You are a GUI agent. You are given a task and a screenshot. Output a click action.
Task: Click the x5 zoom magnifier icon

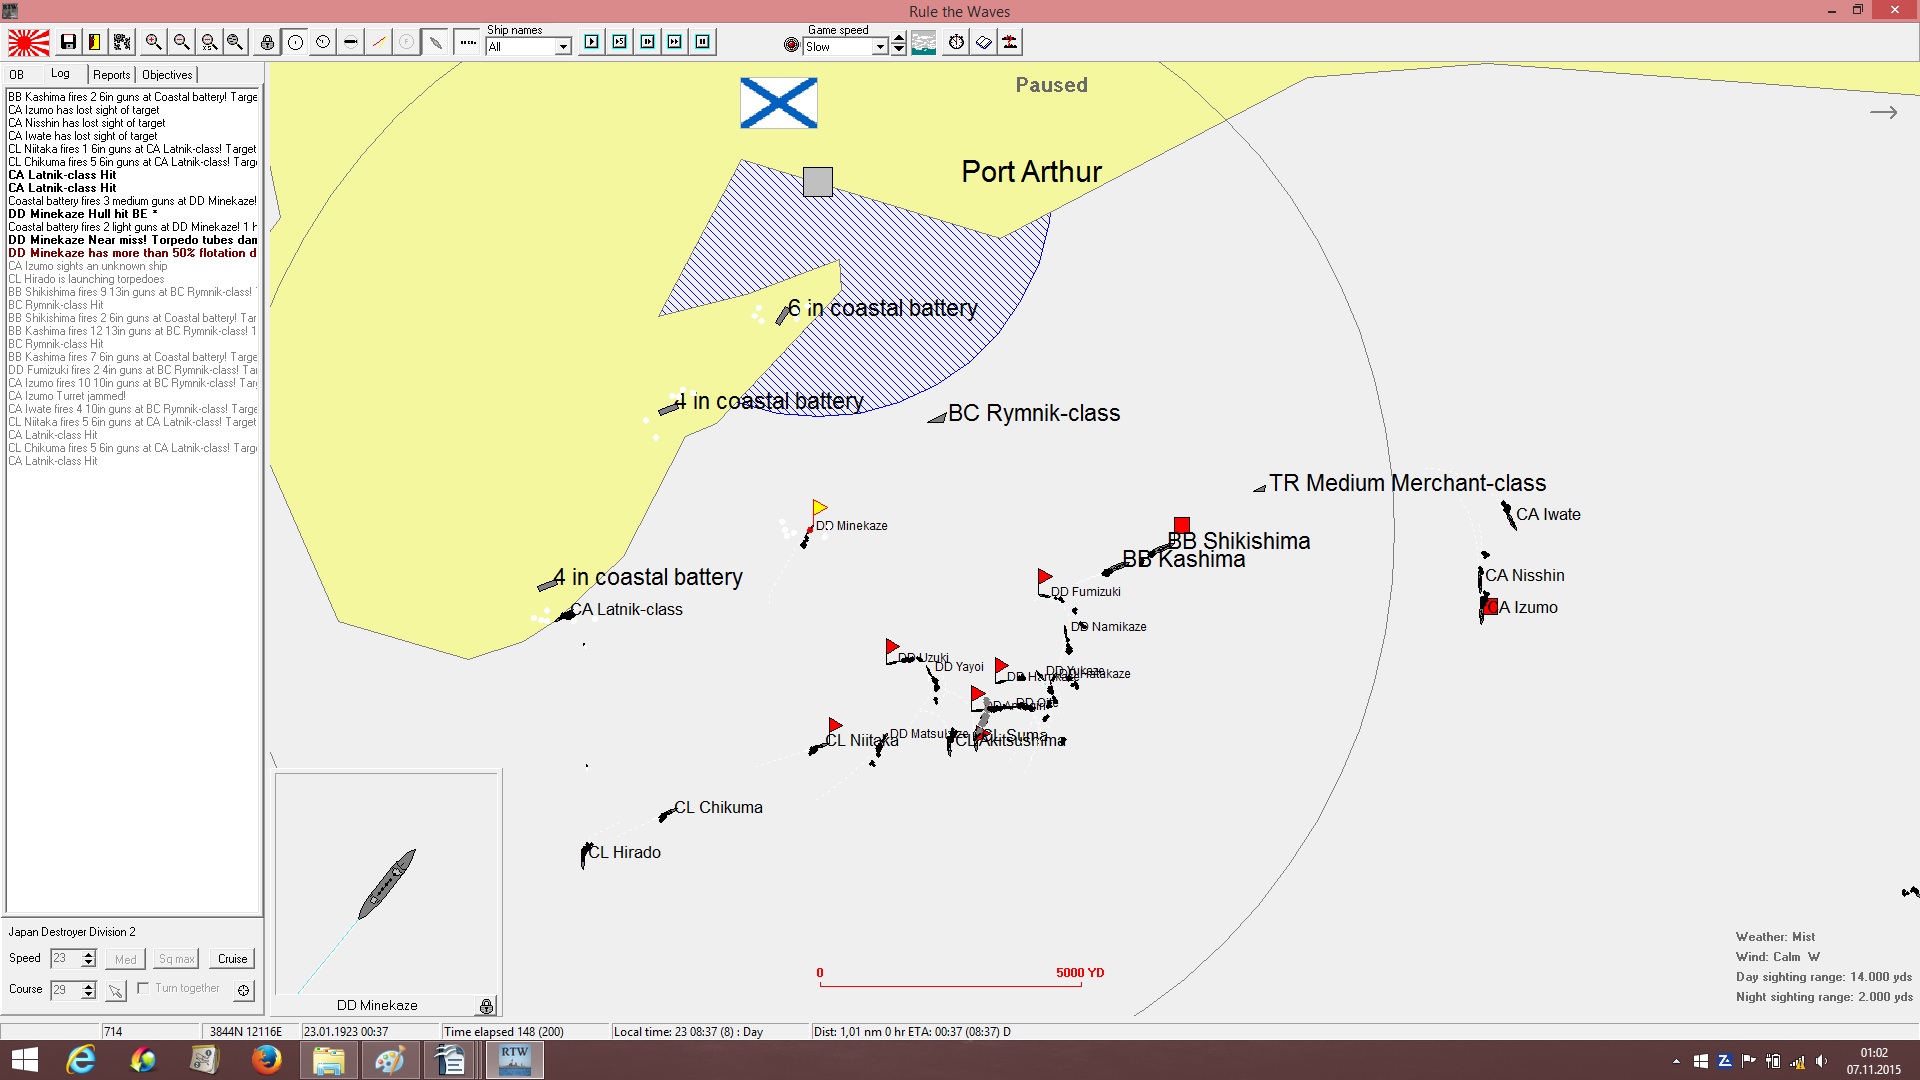pos(209,42)
